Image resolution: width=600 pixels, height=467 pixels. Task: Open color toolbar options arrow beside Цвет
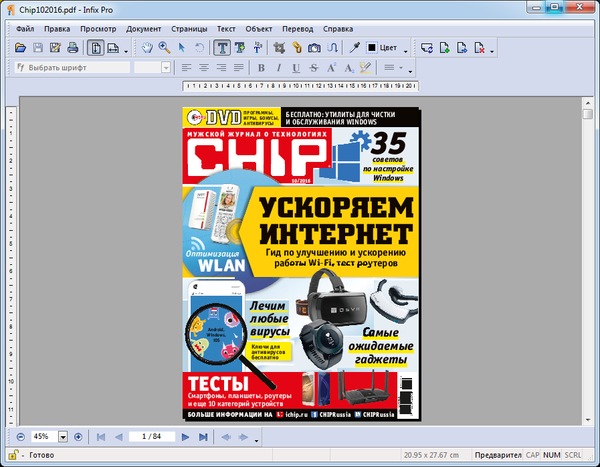[406, 51]
